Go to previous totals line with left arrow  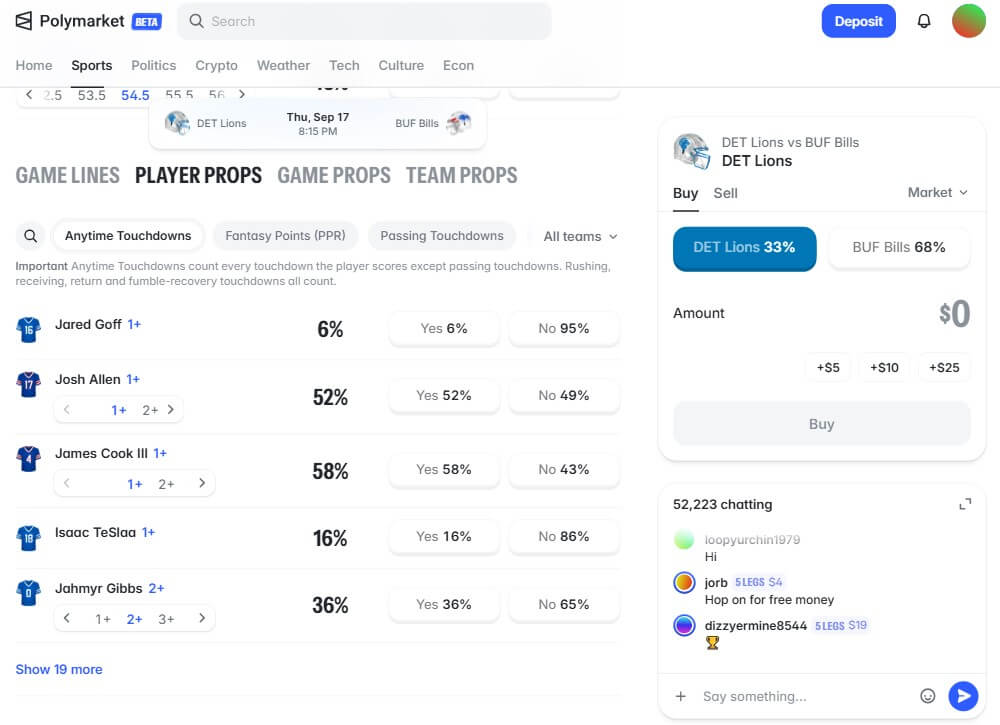click(29, 94)
